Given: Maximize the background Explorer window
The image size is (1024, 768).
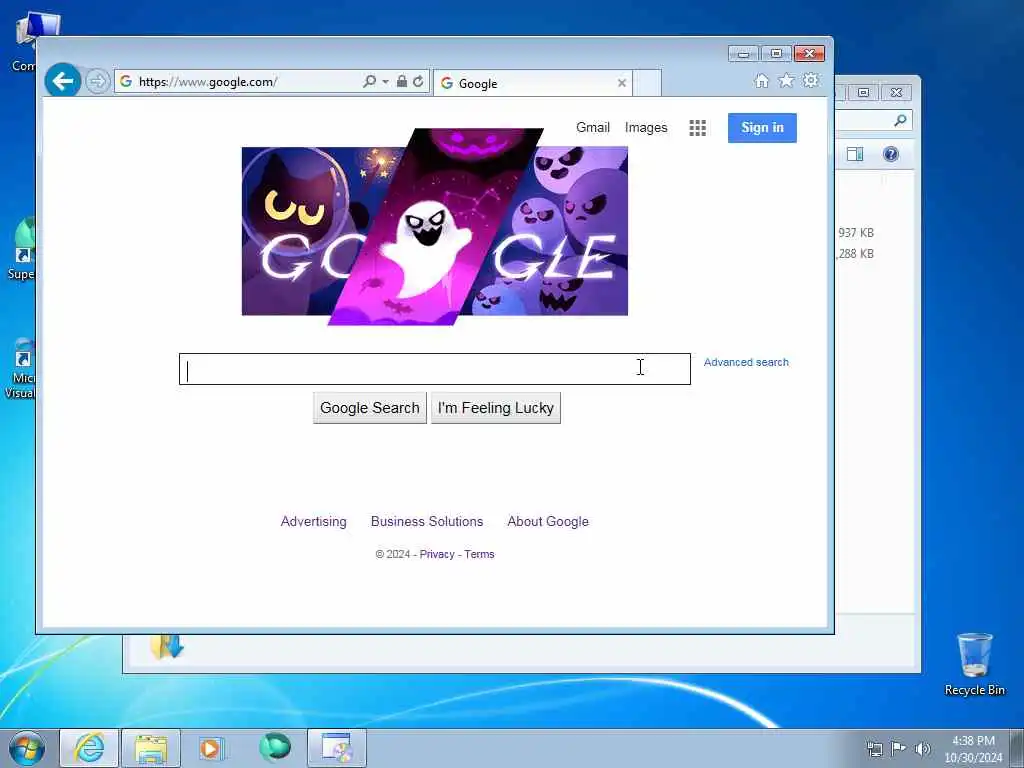Looking at the screenshot, I should pyautogui.click(x=863, y=93).
